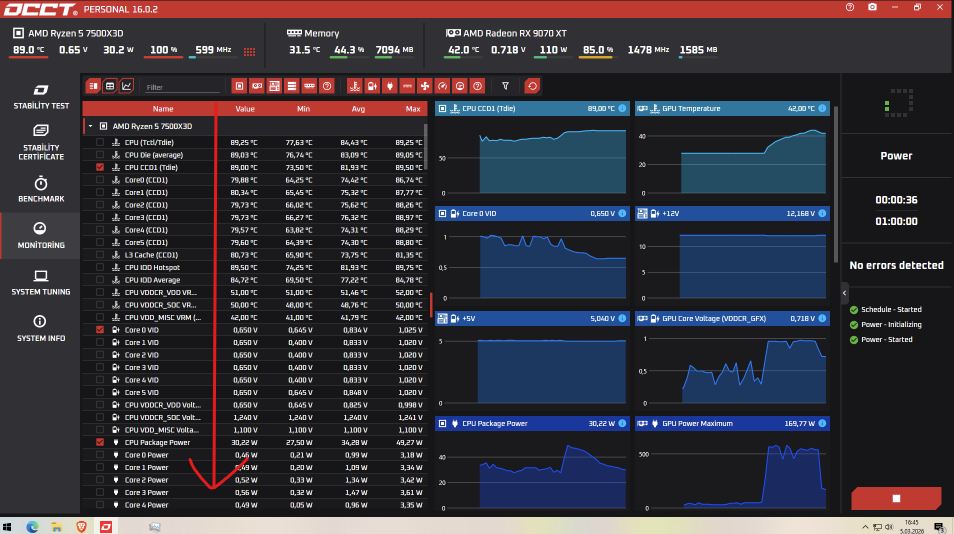Viewport: 954px width, 534px height.
Task: Check the CPU IOD Hotspot checkbox
Action: click(100, 268)
